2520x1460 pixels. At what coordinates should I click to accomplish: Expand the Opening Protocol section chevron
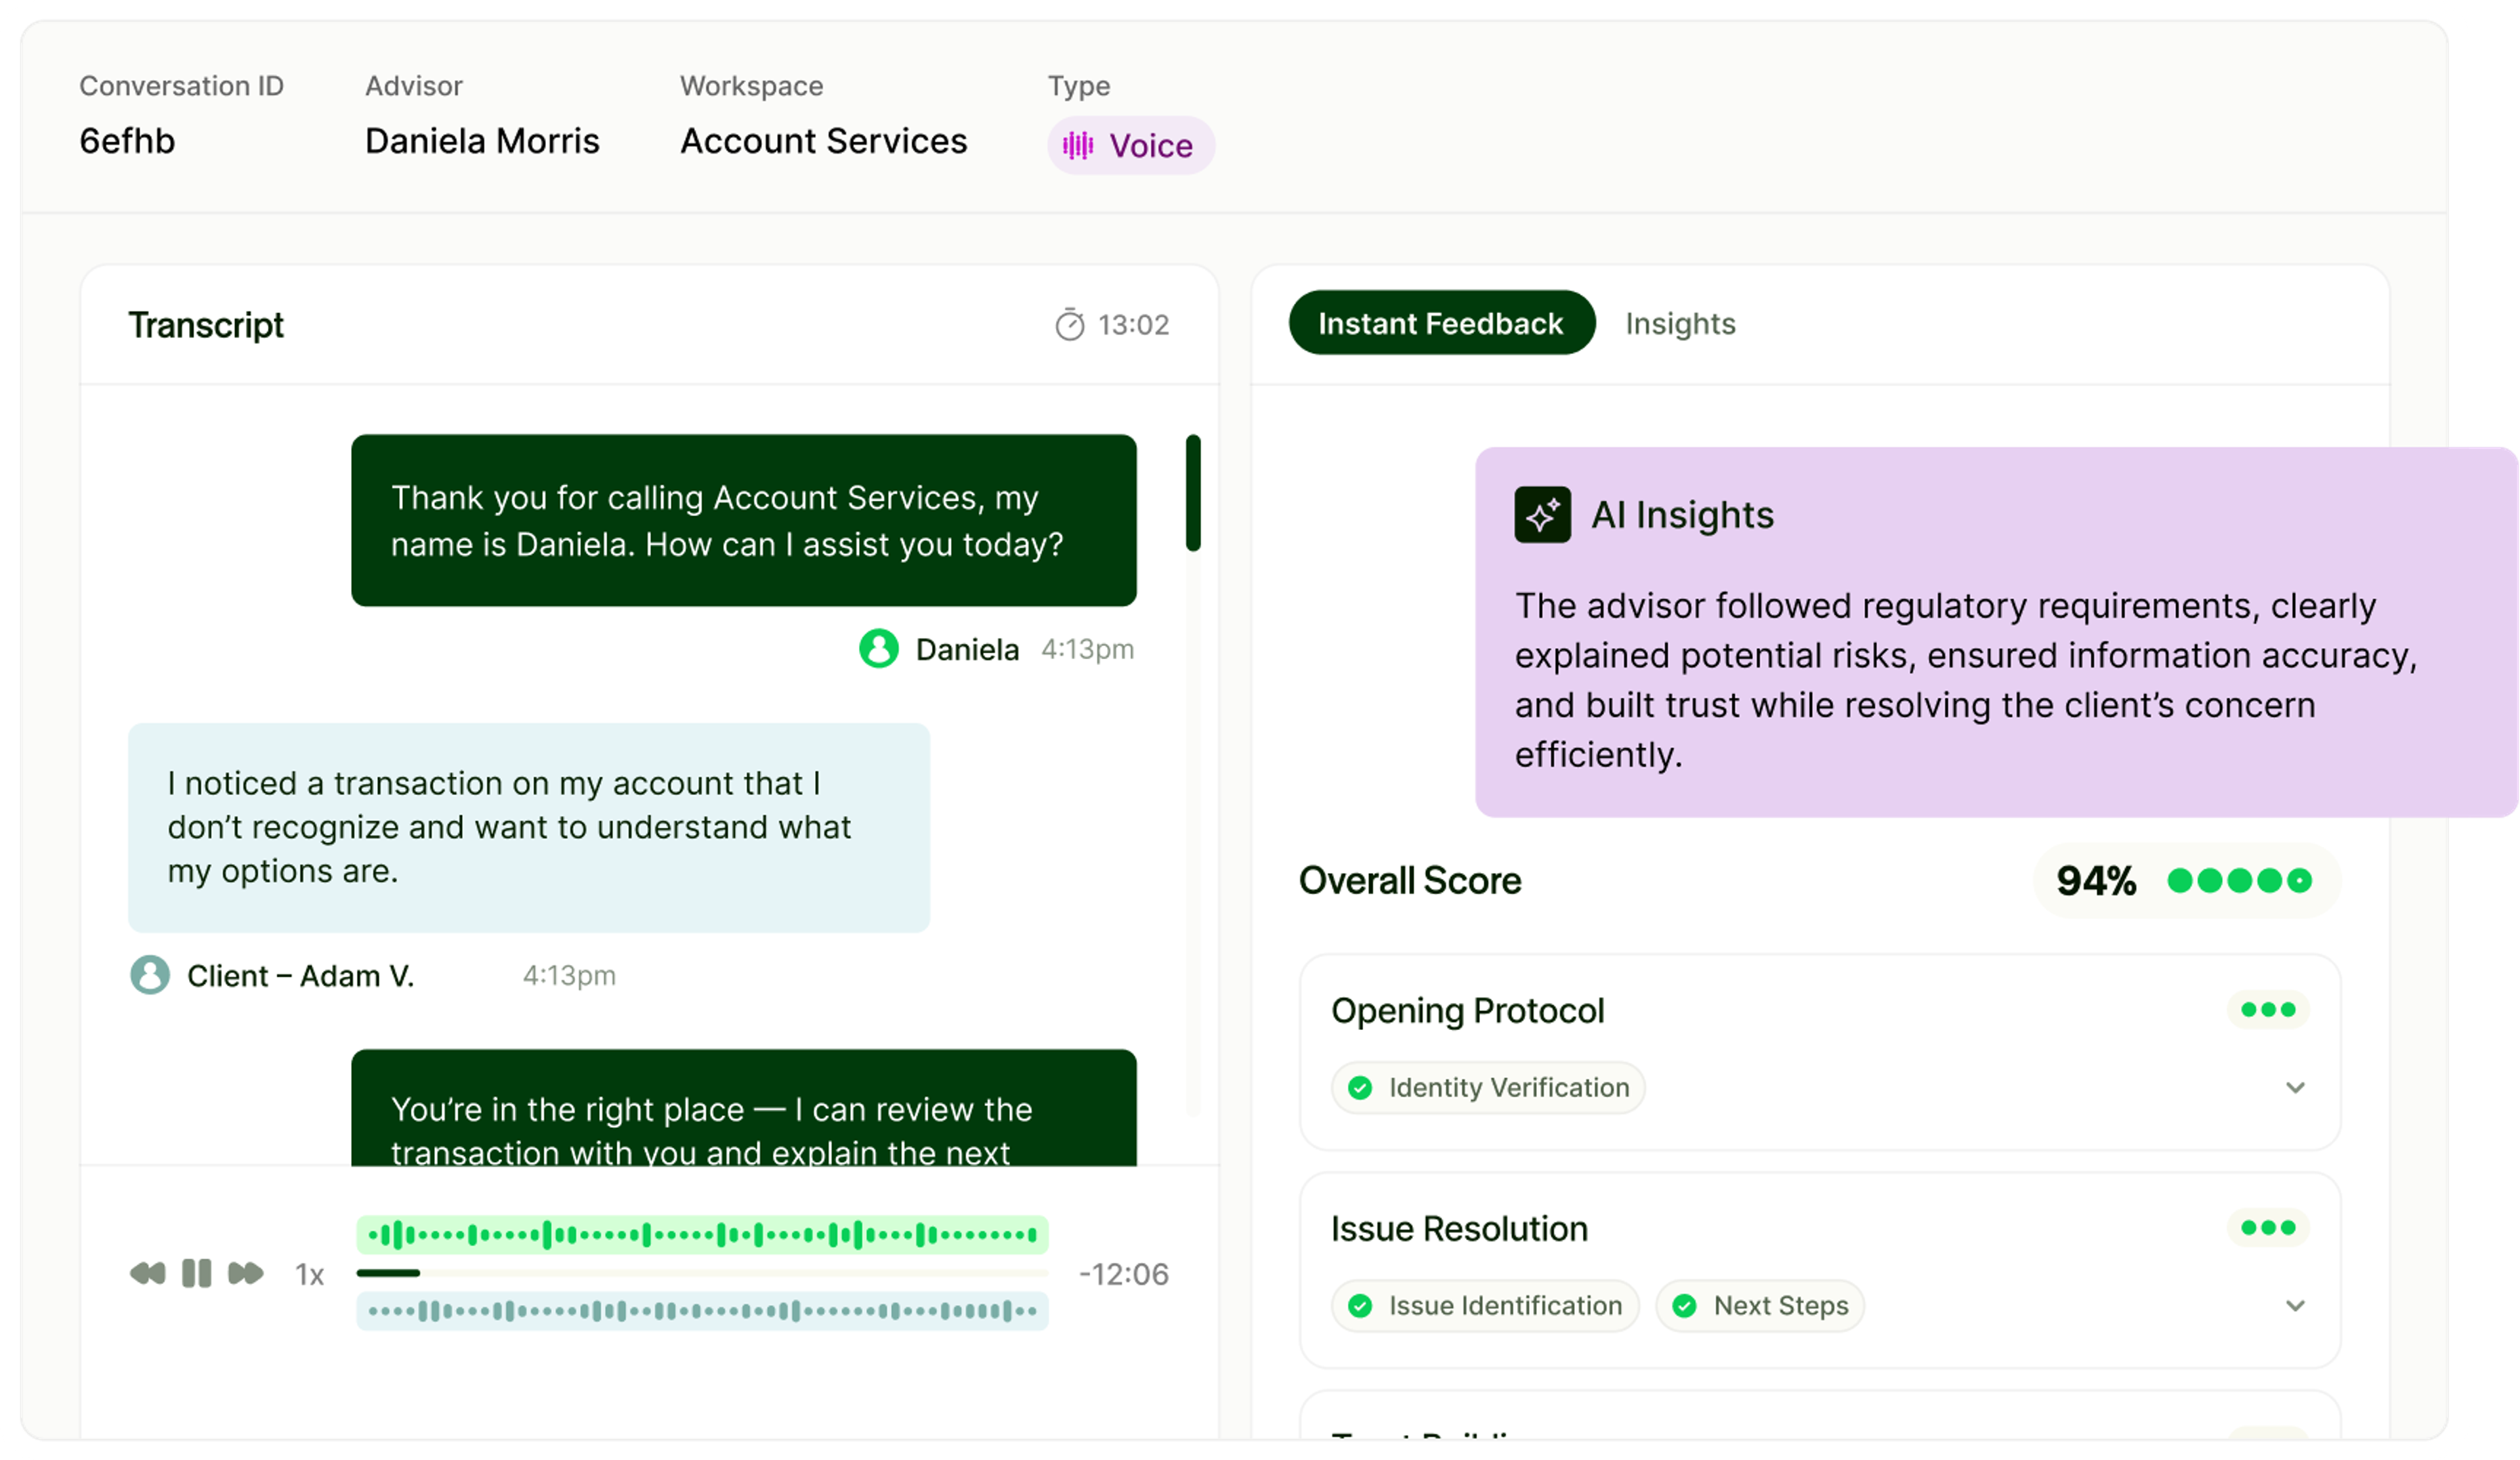click(2295, 1087)
